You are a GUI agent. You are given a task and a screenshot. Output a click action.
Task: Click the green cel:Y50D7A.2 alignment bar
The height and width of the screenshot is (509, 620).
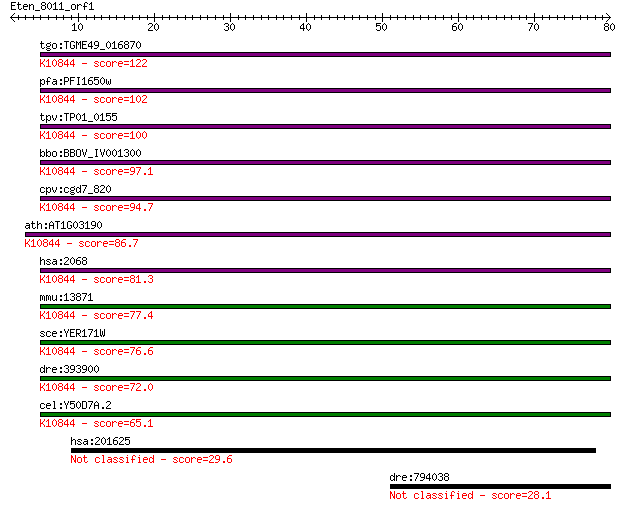tap(325, 414)
